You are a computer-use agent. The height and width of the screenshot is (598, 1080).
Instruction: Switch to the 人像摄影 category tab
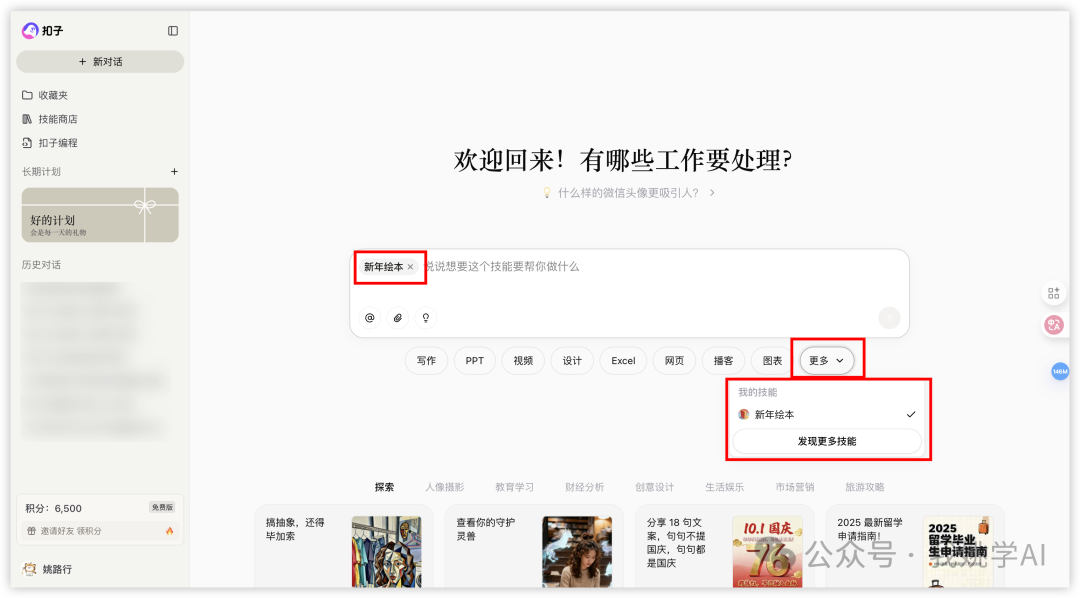click(x=444, y=487)
